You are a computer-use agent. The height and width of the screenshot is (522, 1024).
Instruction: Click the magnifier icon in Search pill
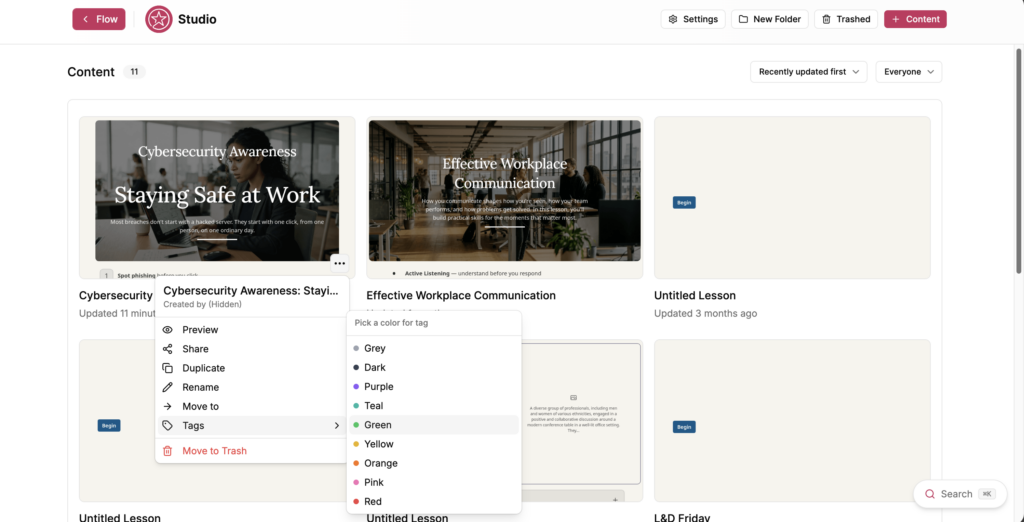tap(930, 494)
